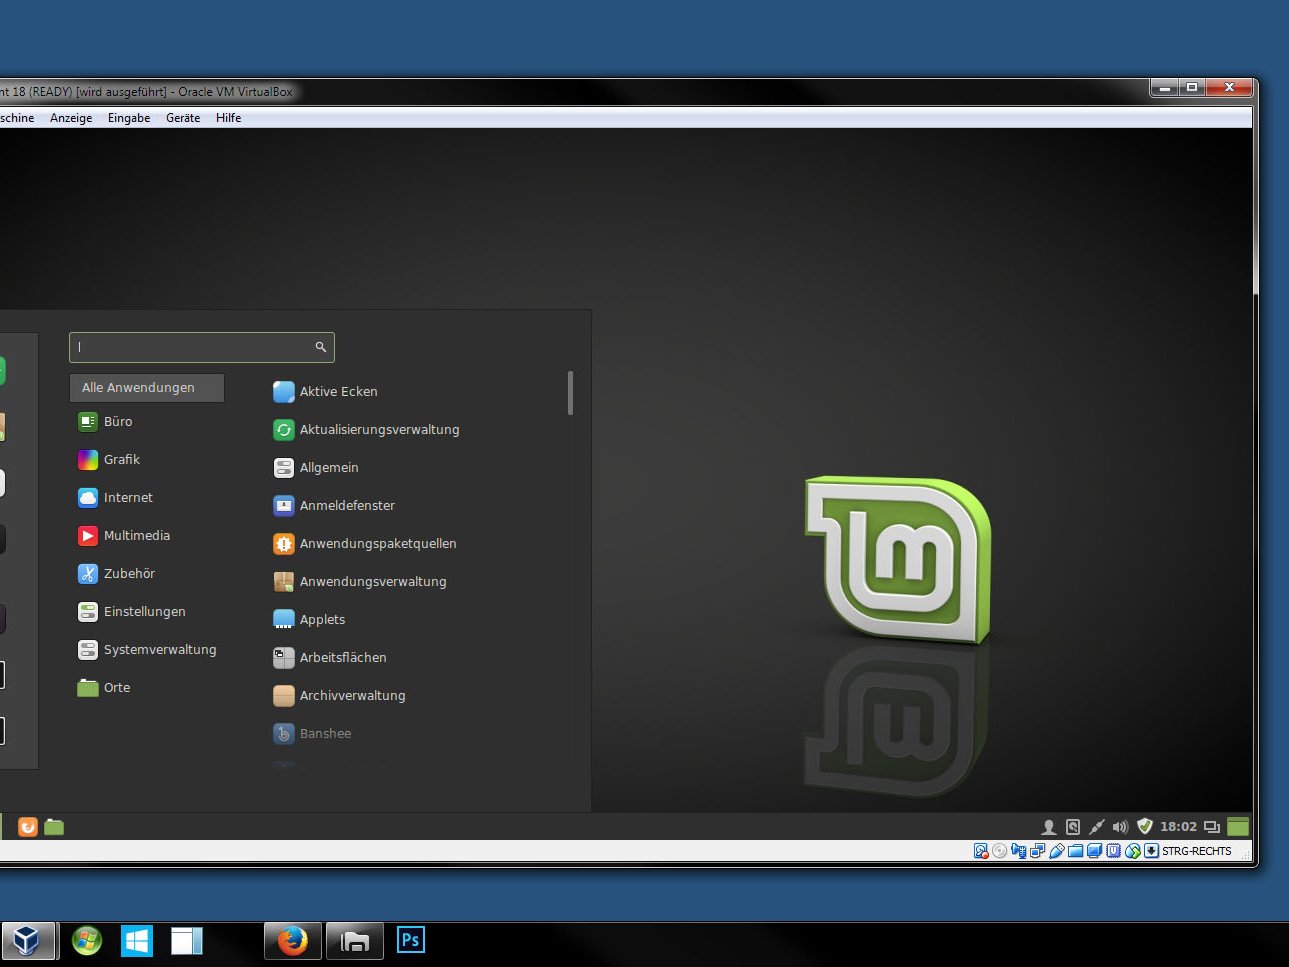This screenshot has height=967, width=1289.
Task: Click the green workspace switcher box
Action: click(1238, 826)
